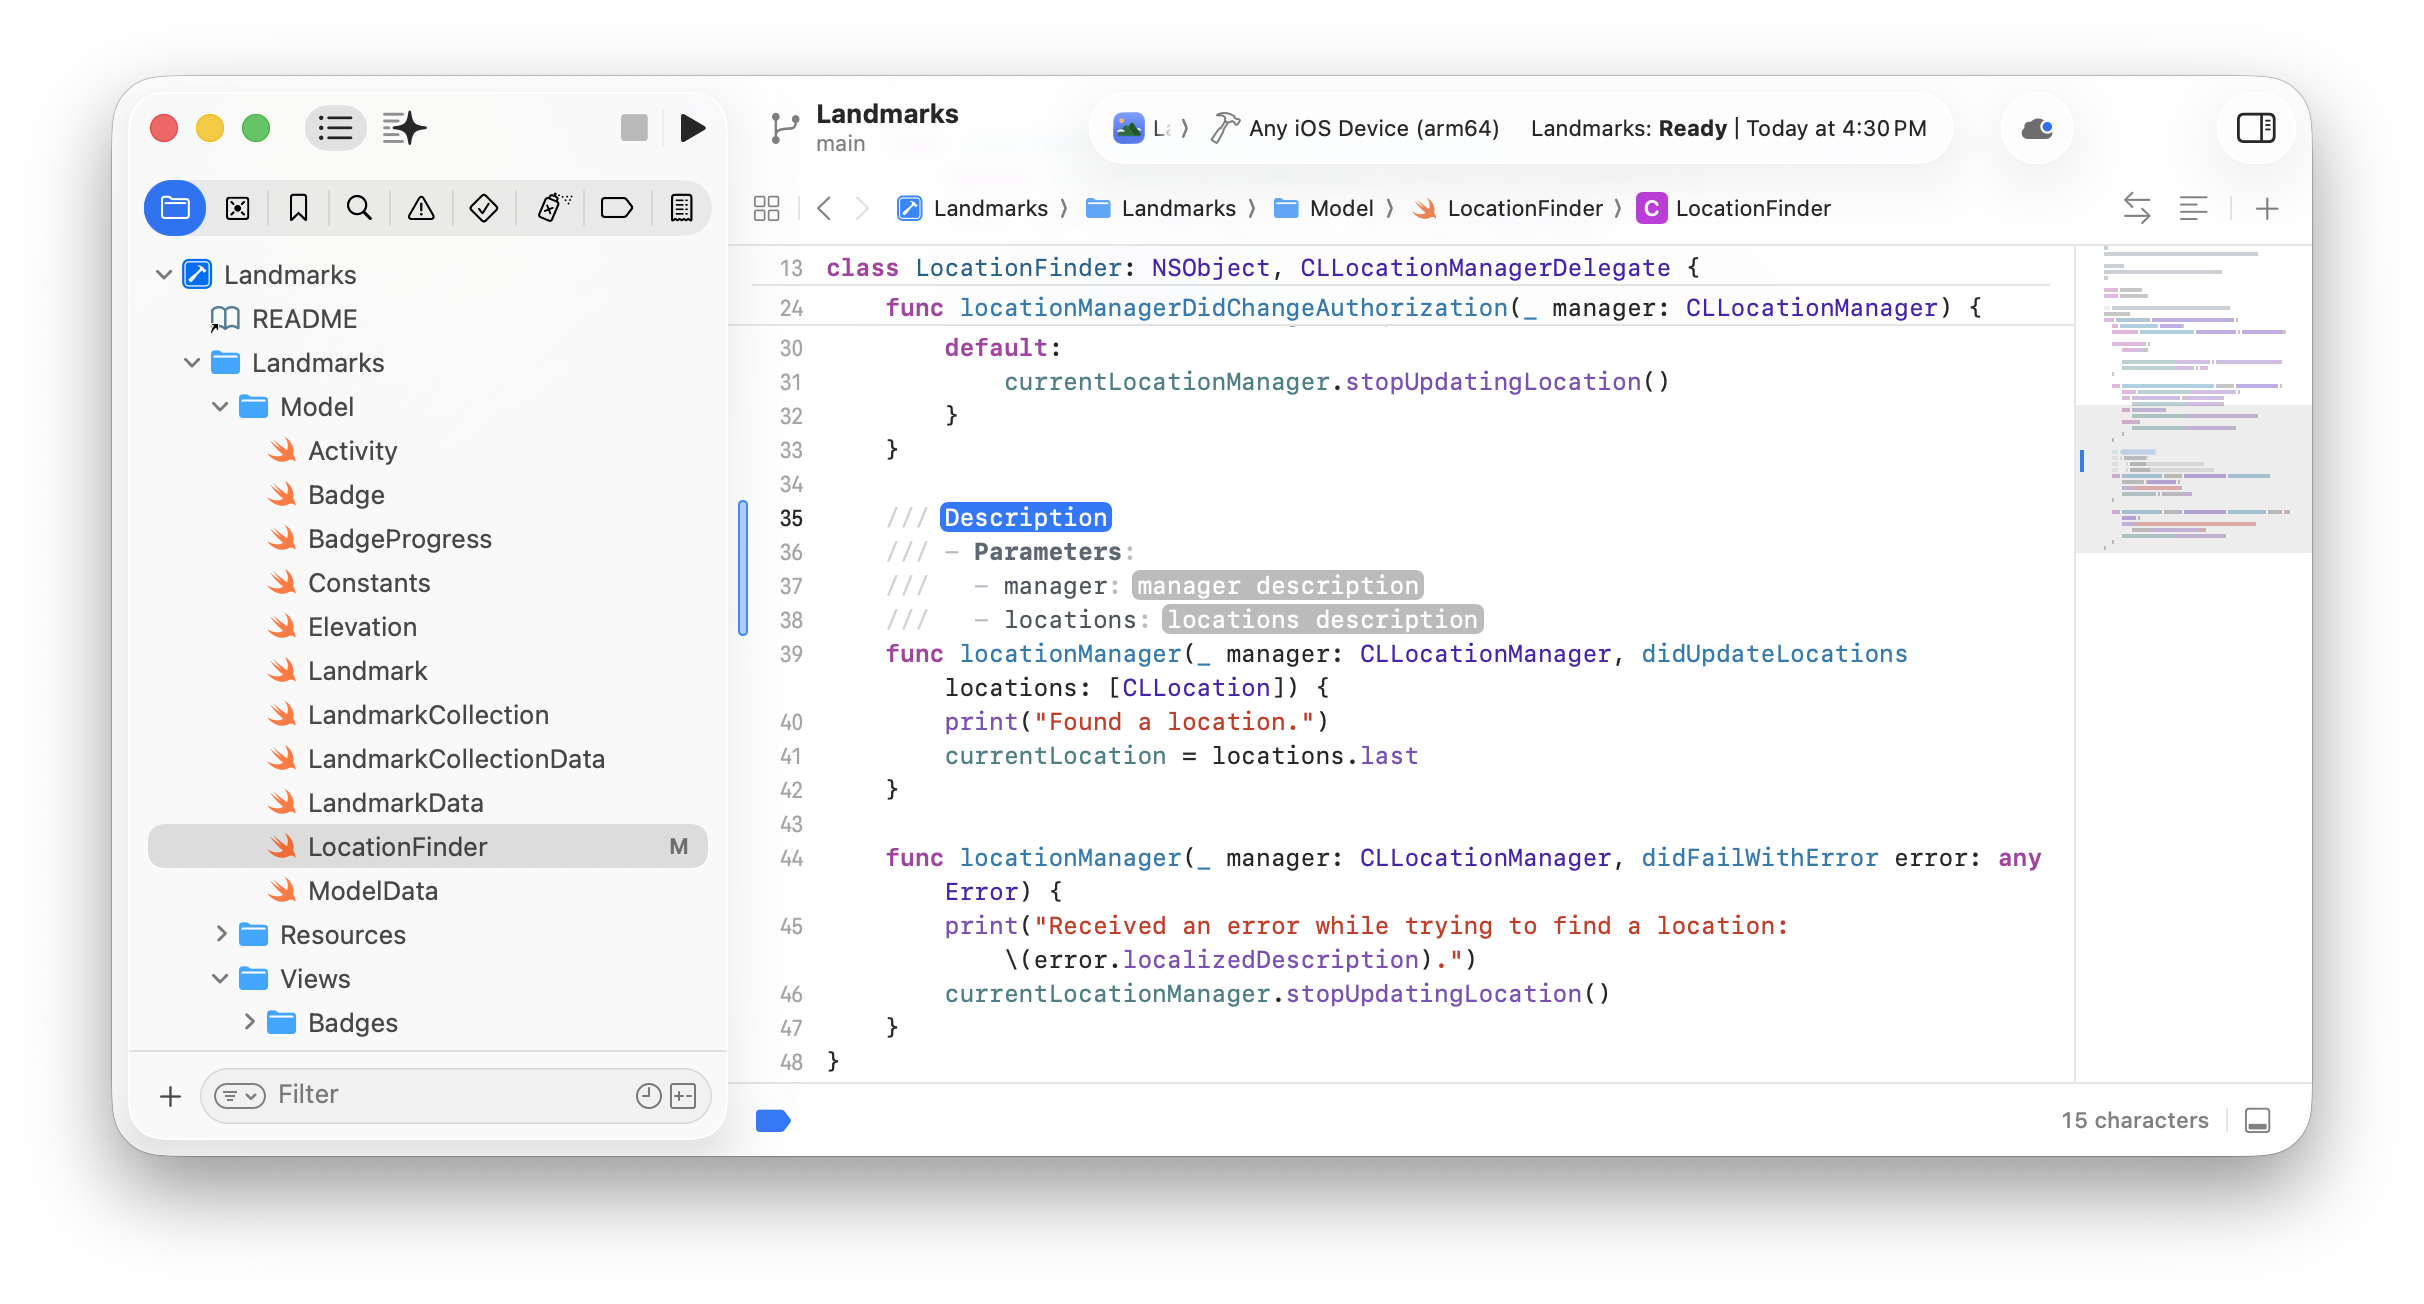Click inside the Filter field

click(x=400, y=1094)
